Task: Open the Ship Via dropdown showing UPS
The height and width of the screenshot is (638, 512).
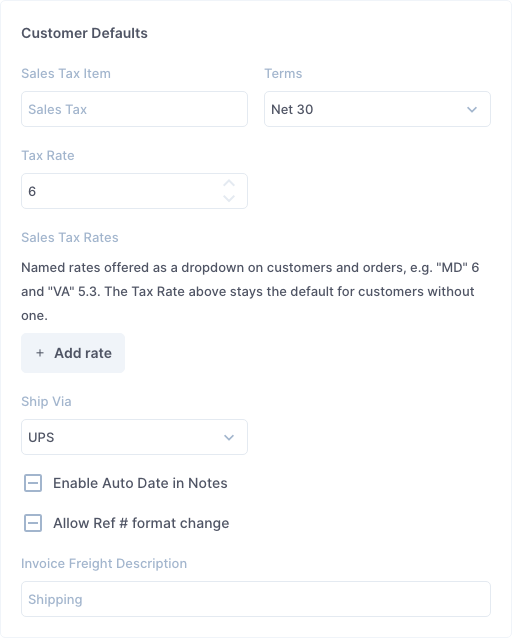Action: pyautogui.click(x=134, y=437)
